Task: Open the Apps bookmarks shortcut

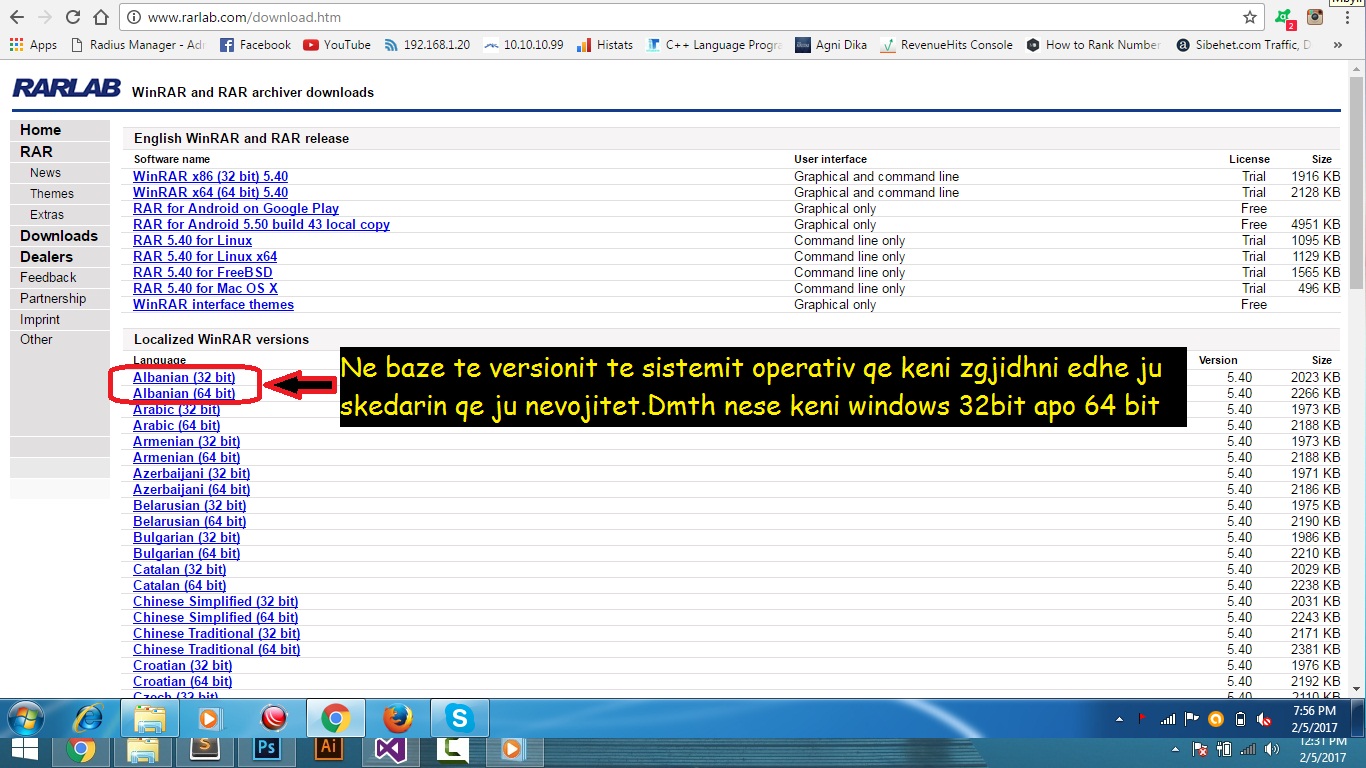Action: coord(34,45)
